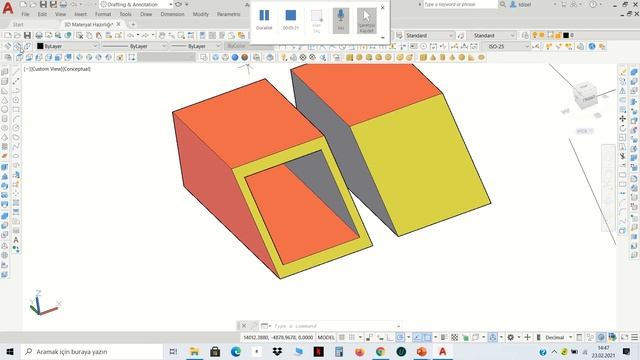Select the Realistic visual style sphere icon
Viewport: 640px width, 360px height.
pyautogui.click(x=244, y=57)
